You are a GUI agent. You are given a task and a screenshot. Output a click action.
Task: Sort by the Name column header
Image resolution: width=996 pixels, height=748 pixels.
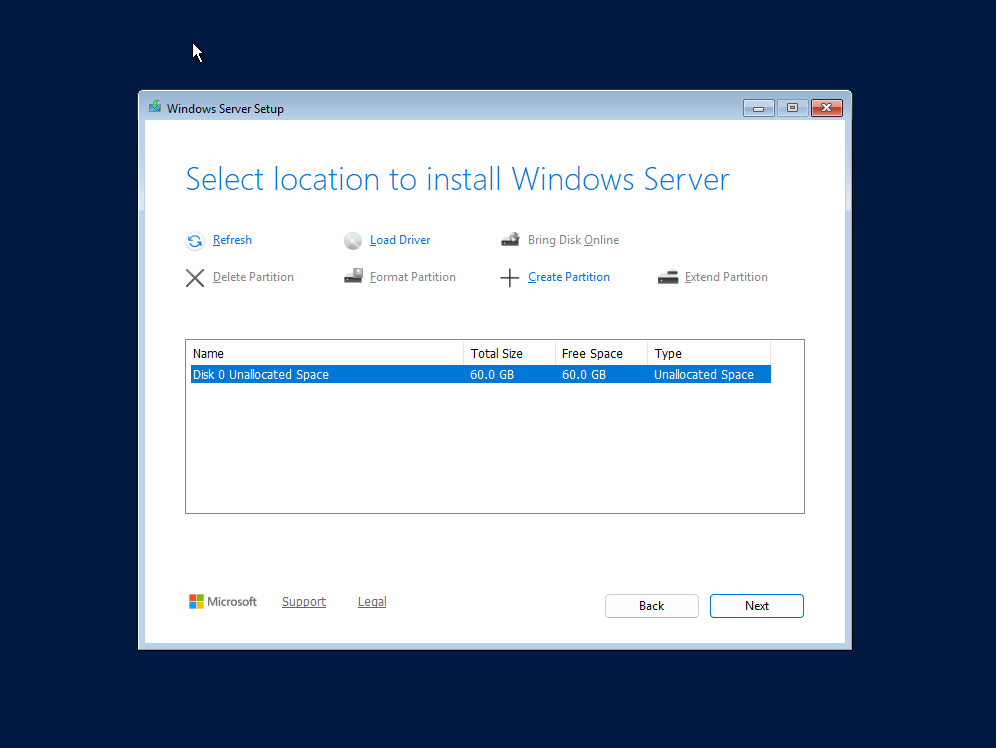point(325,354)
